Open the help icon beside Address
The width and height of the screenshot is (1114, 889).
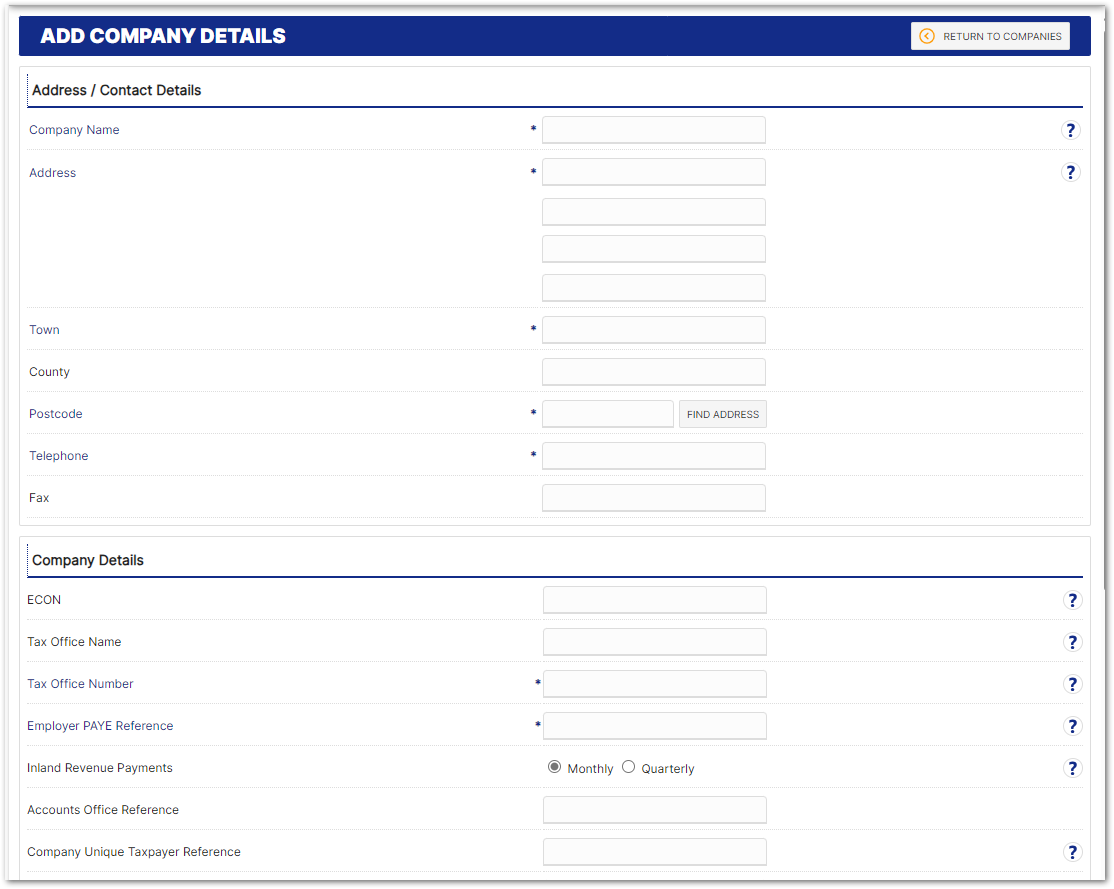(x=1070, y=172)
